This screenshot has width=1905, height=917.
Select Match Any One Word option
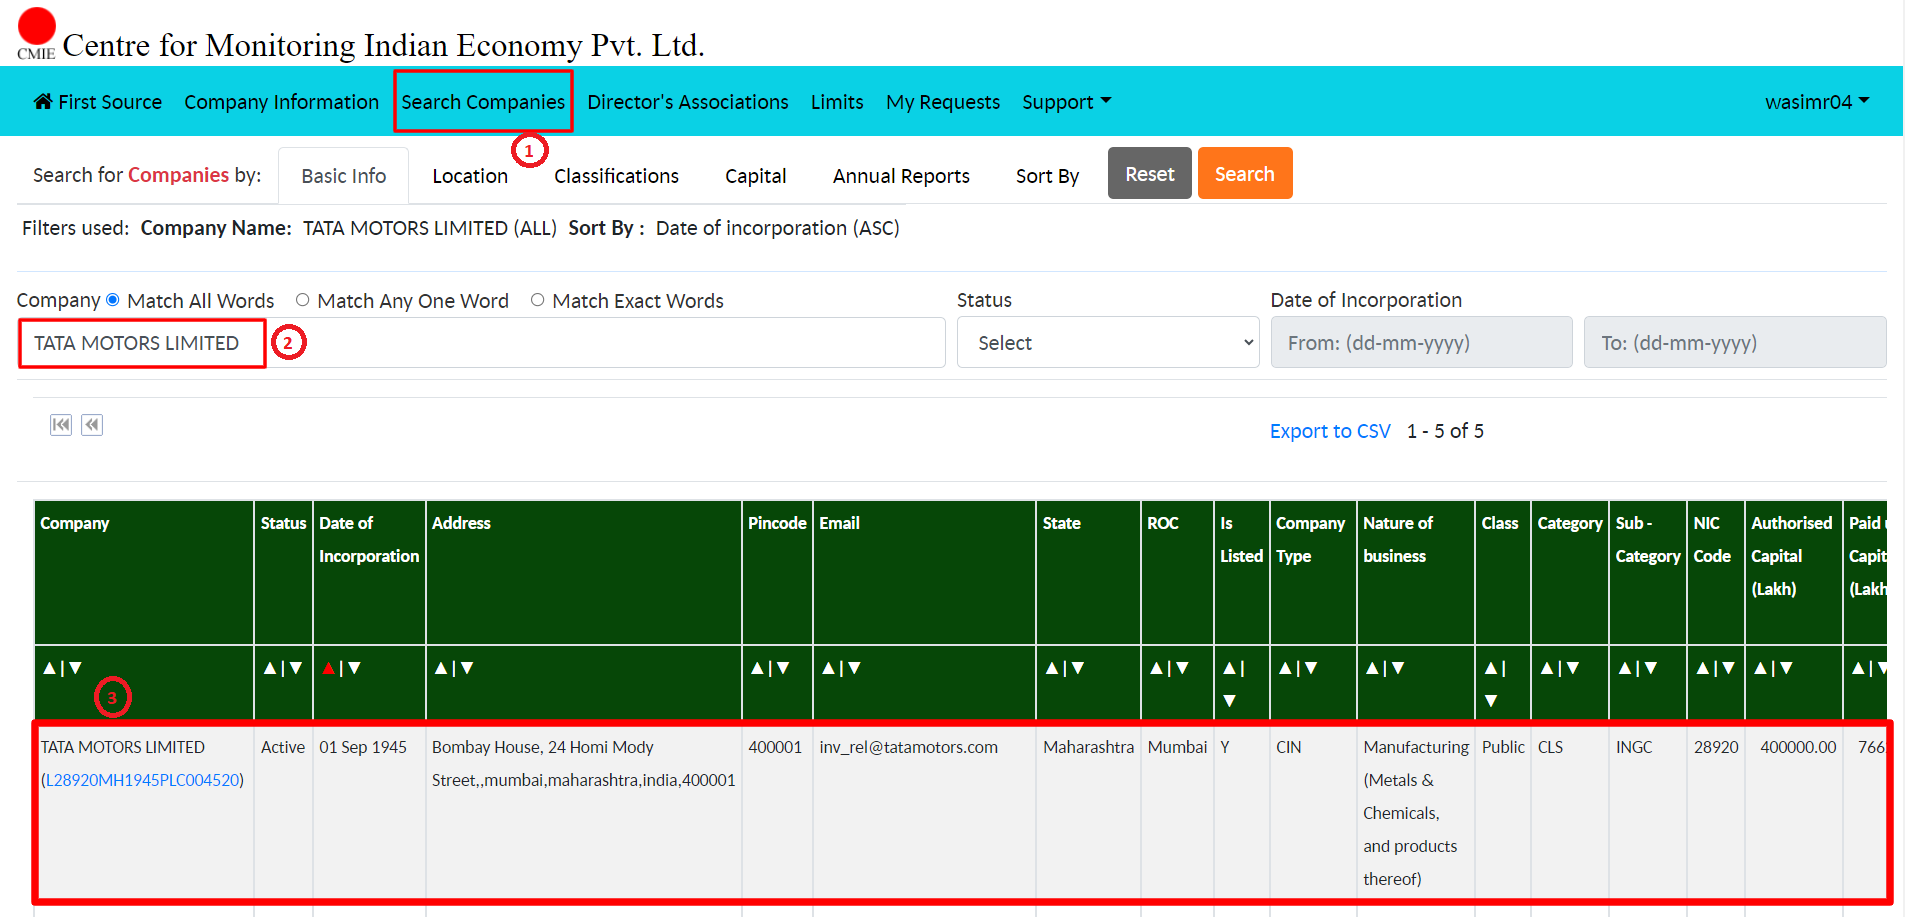[302, 300]
